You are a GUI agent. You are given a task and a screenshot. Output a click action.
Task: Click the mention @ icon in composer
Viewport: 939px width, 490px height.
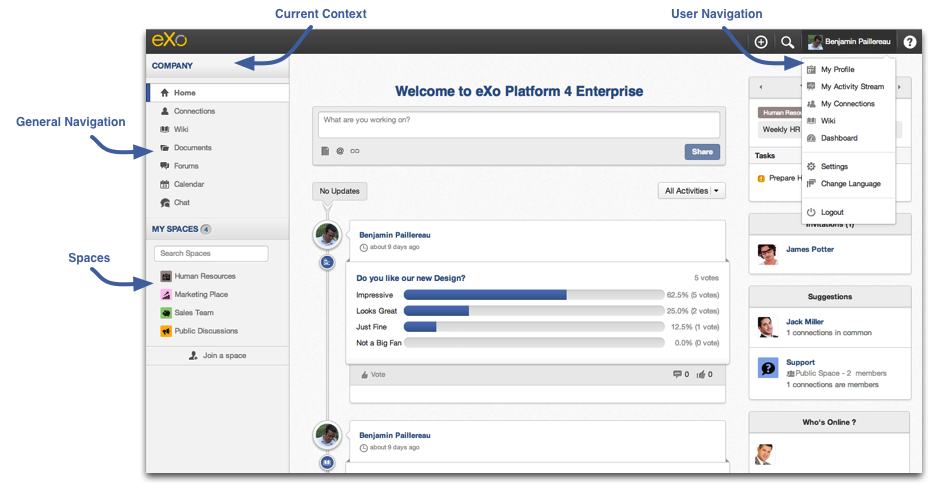tap(340, 151)
